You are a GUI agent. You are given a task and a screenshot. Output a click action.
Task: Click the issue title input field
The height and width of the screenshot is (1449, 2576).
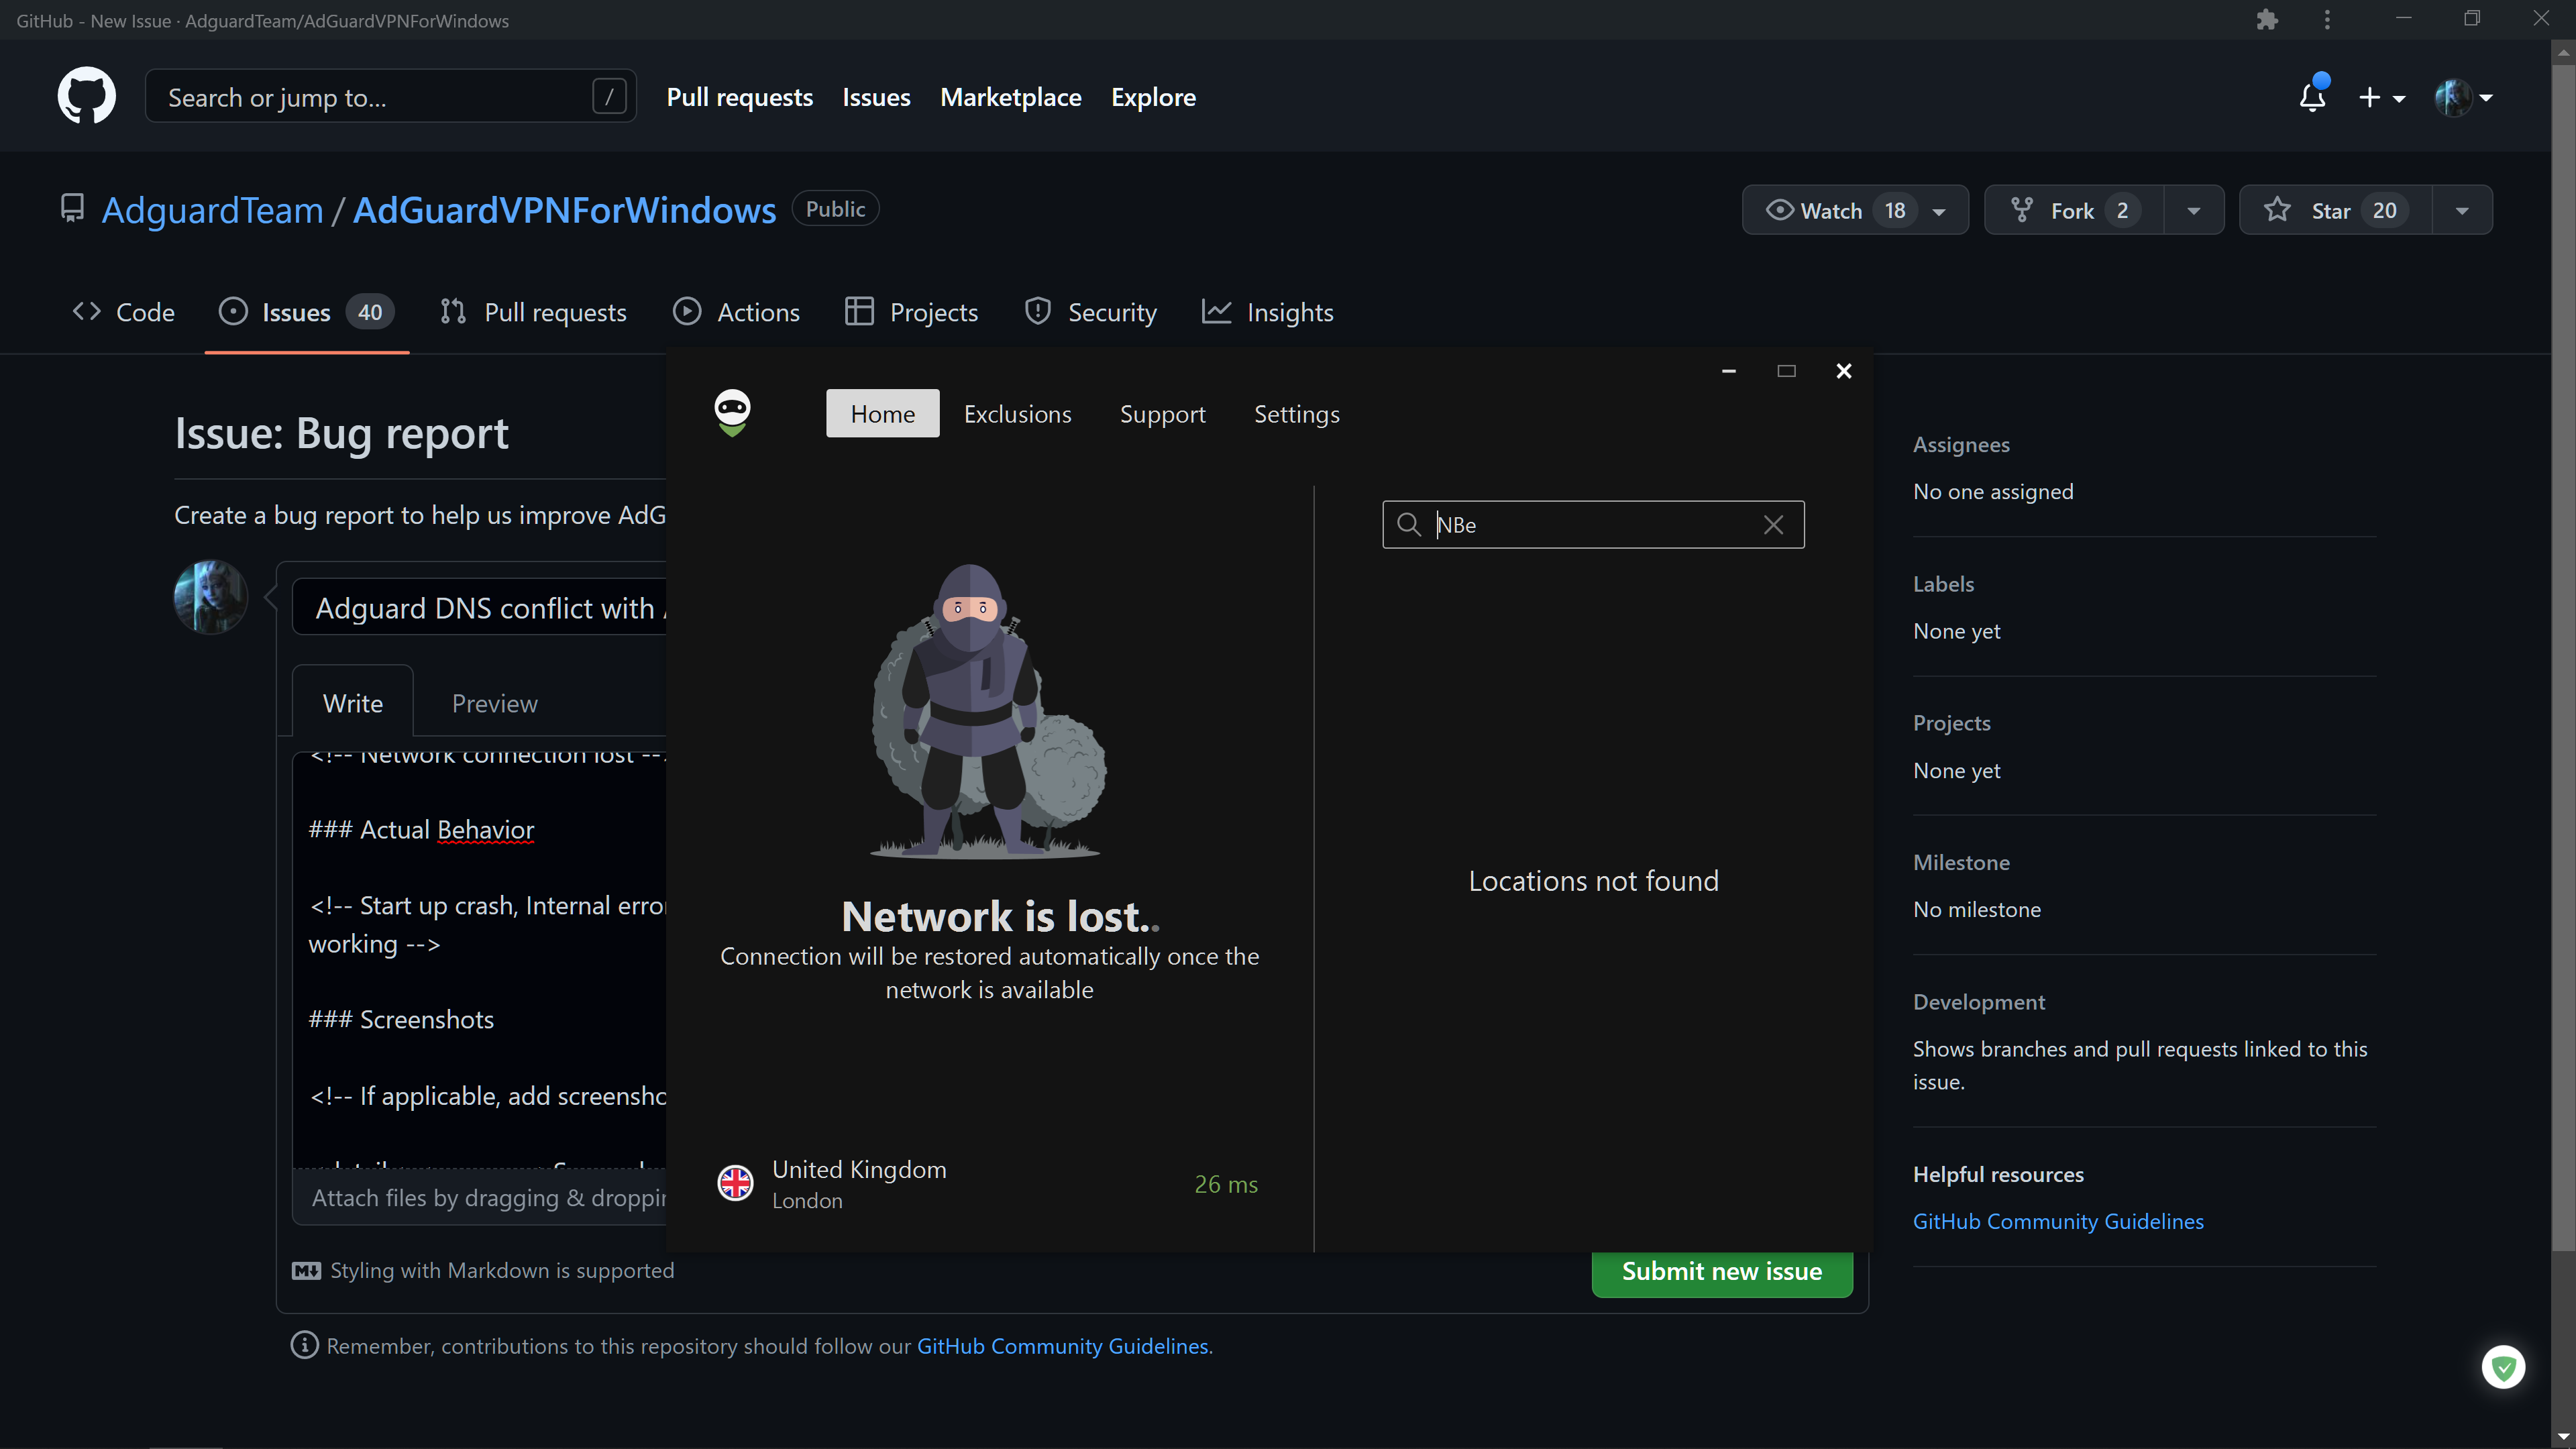[480, 607]
